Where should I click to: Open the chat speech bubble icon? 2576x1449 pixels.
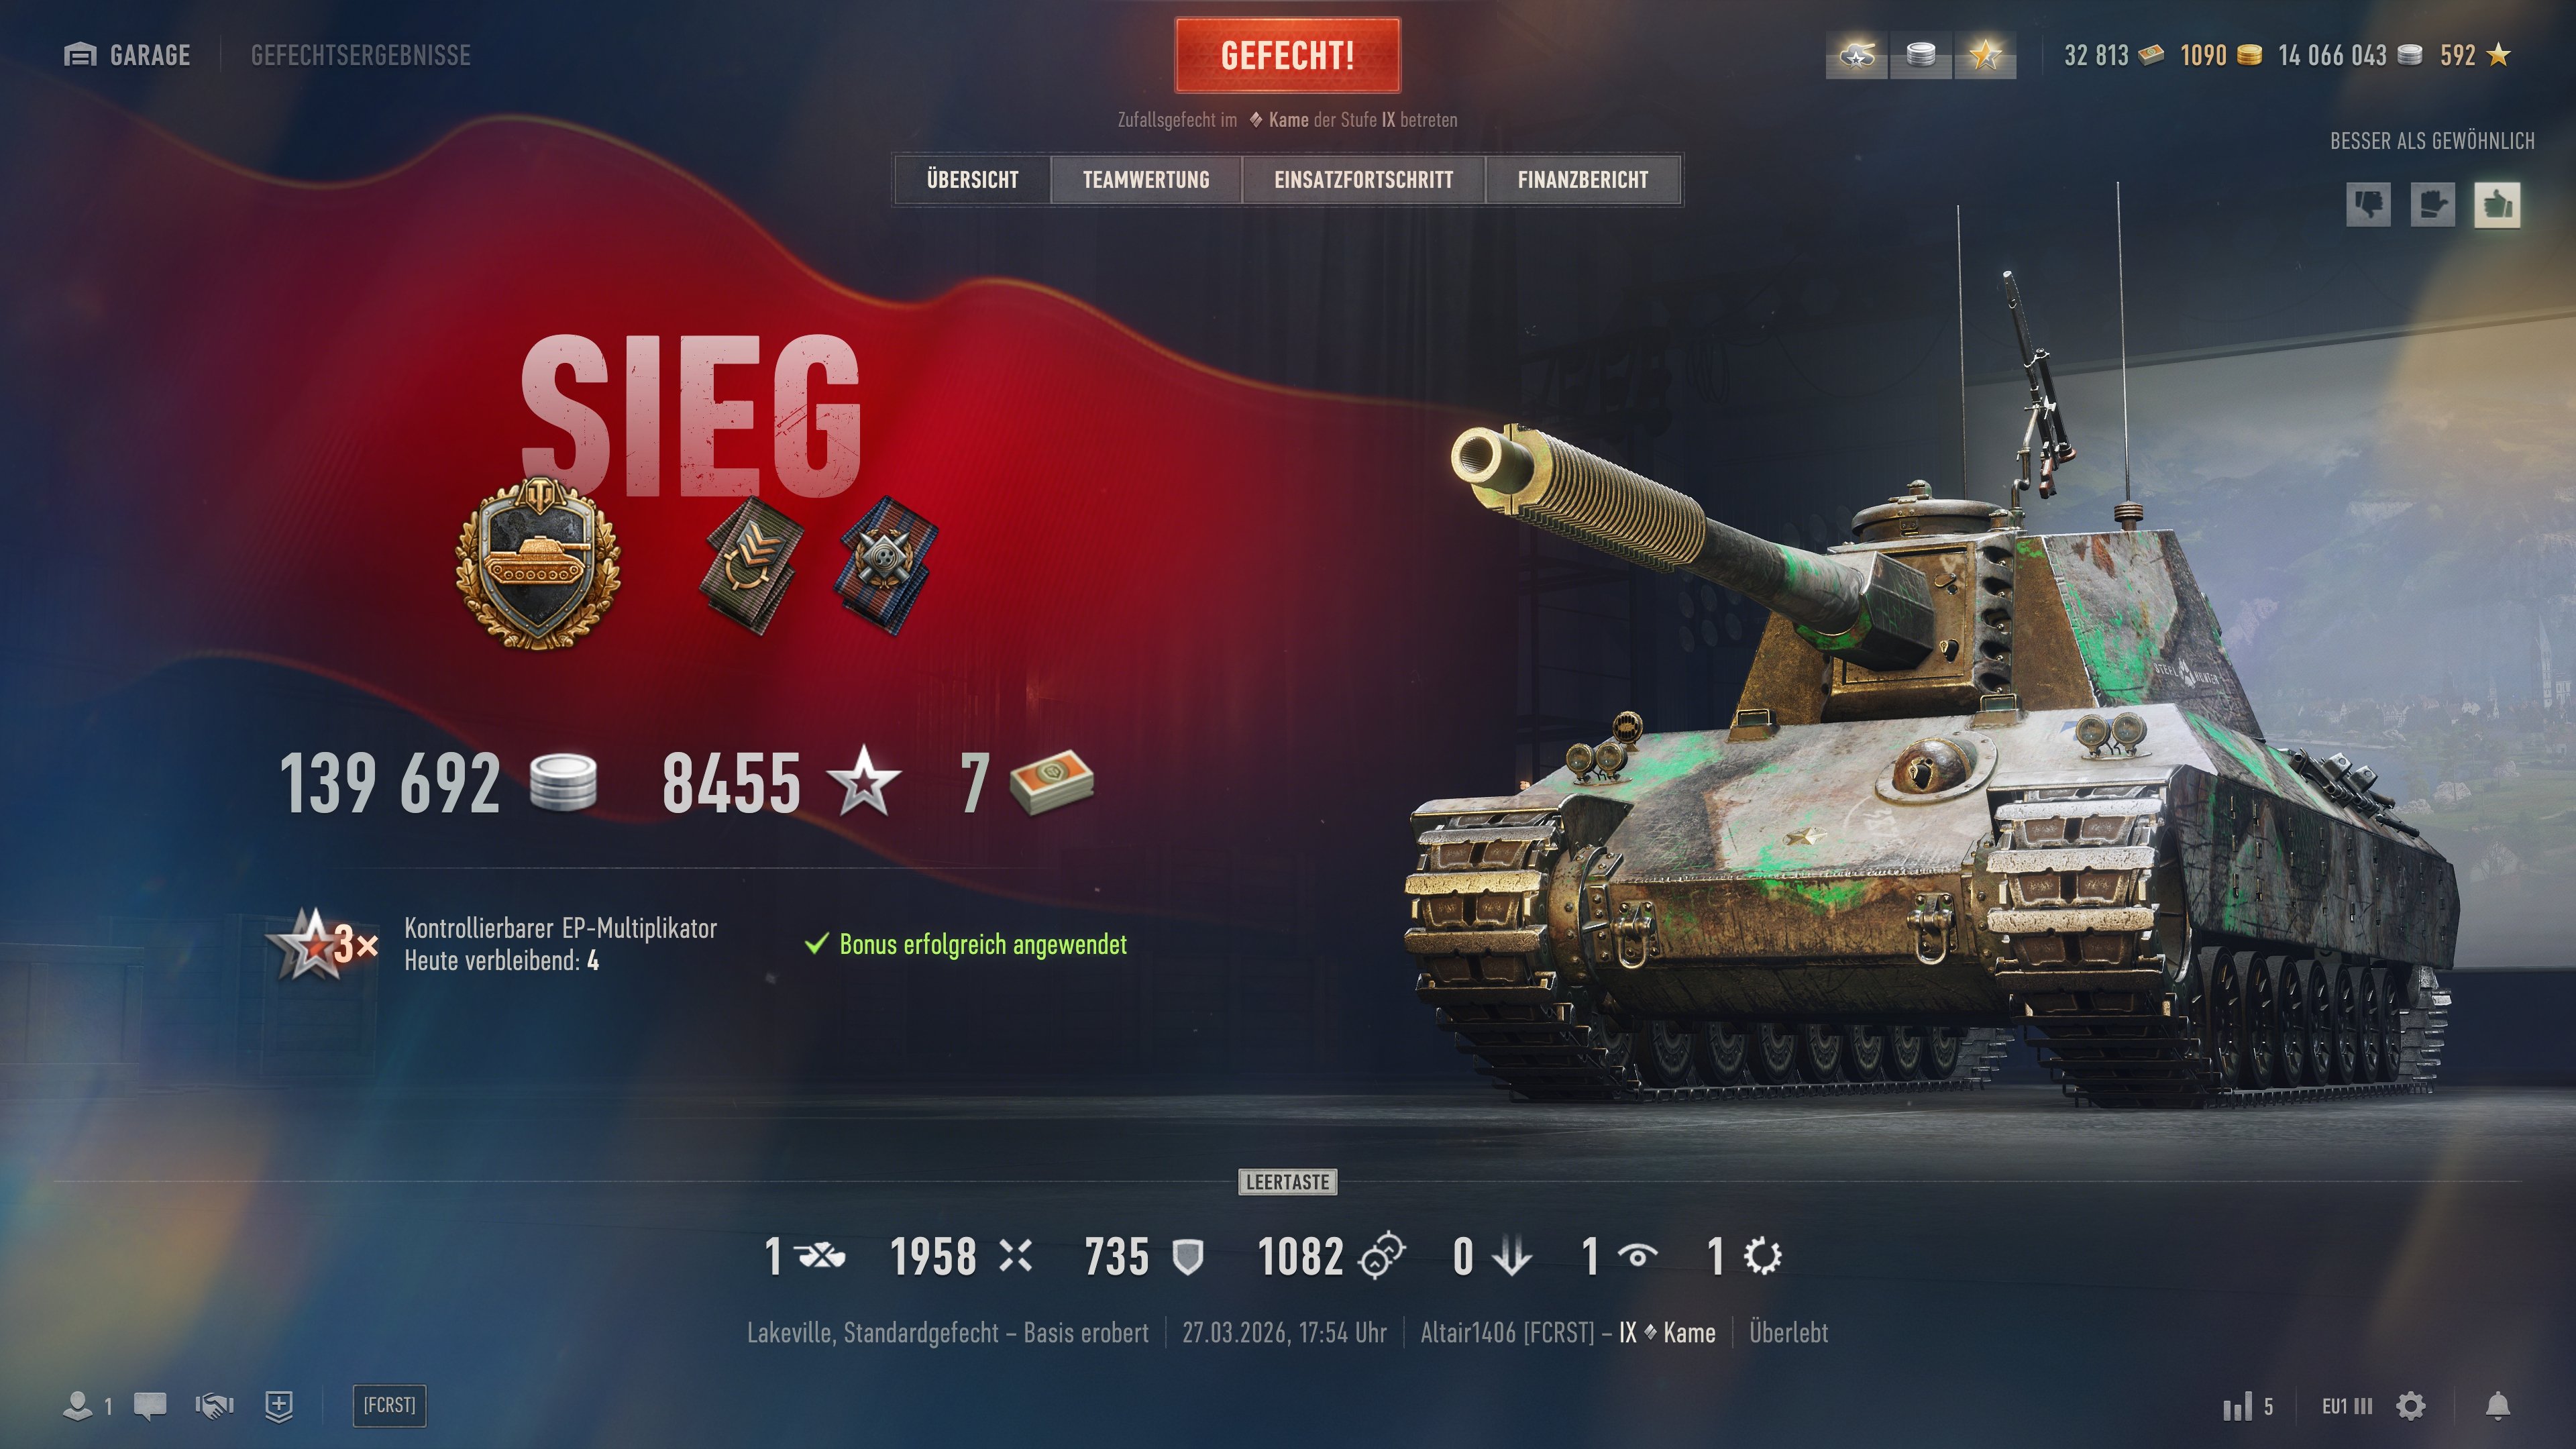tap(150, 1405)
